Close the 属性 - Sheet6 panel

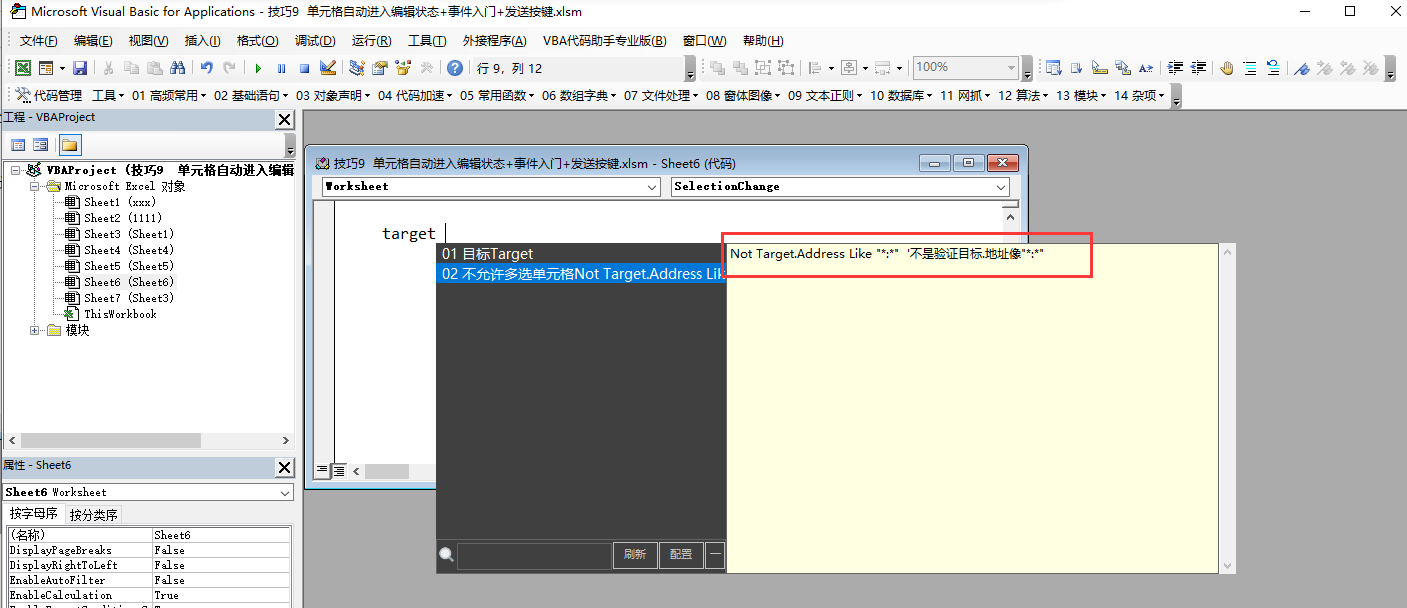285,468
